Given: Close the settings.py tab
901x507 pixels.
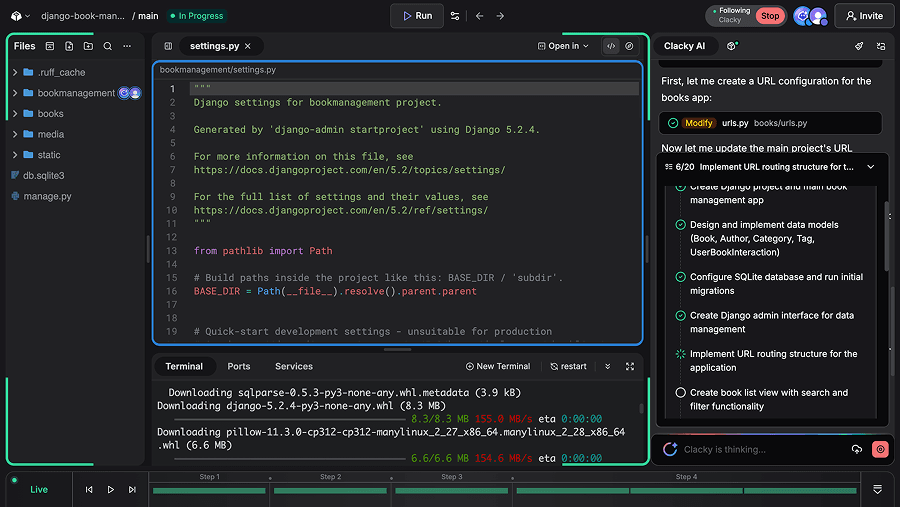Looking at the screenshot, I should pyautogui.click(x=248, y=46).
